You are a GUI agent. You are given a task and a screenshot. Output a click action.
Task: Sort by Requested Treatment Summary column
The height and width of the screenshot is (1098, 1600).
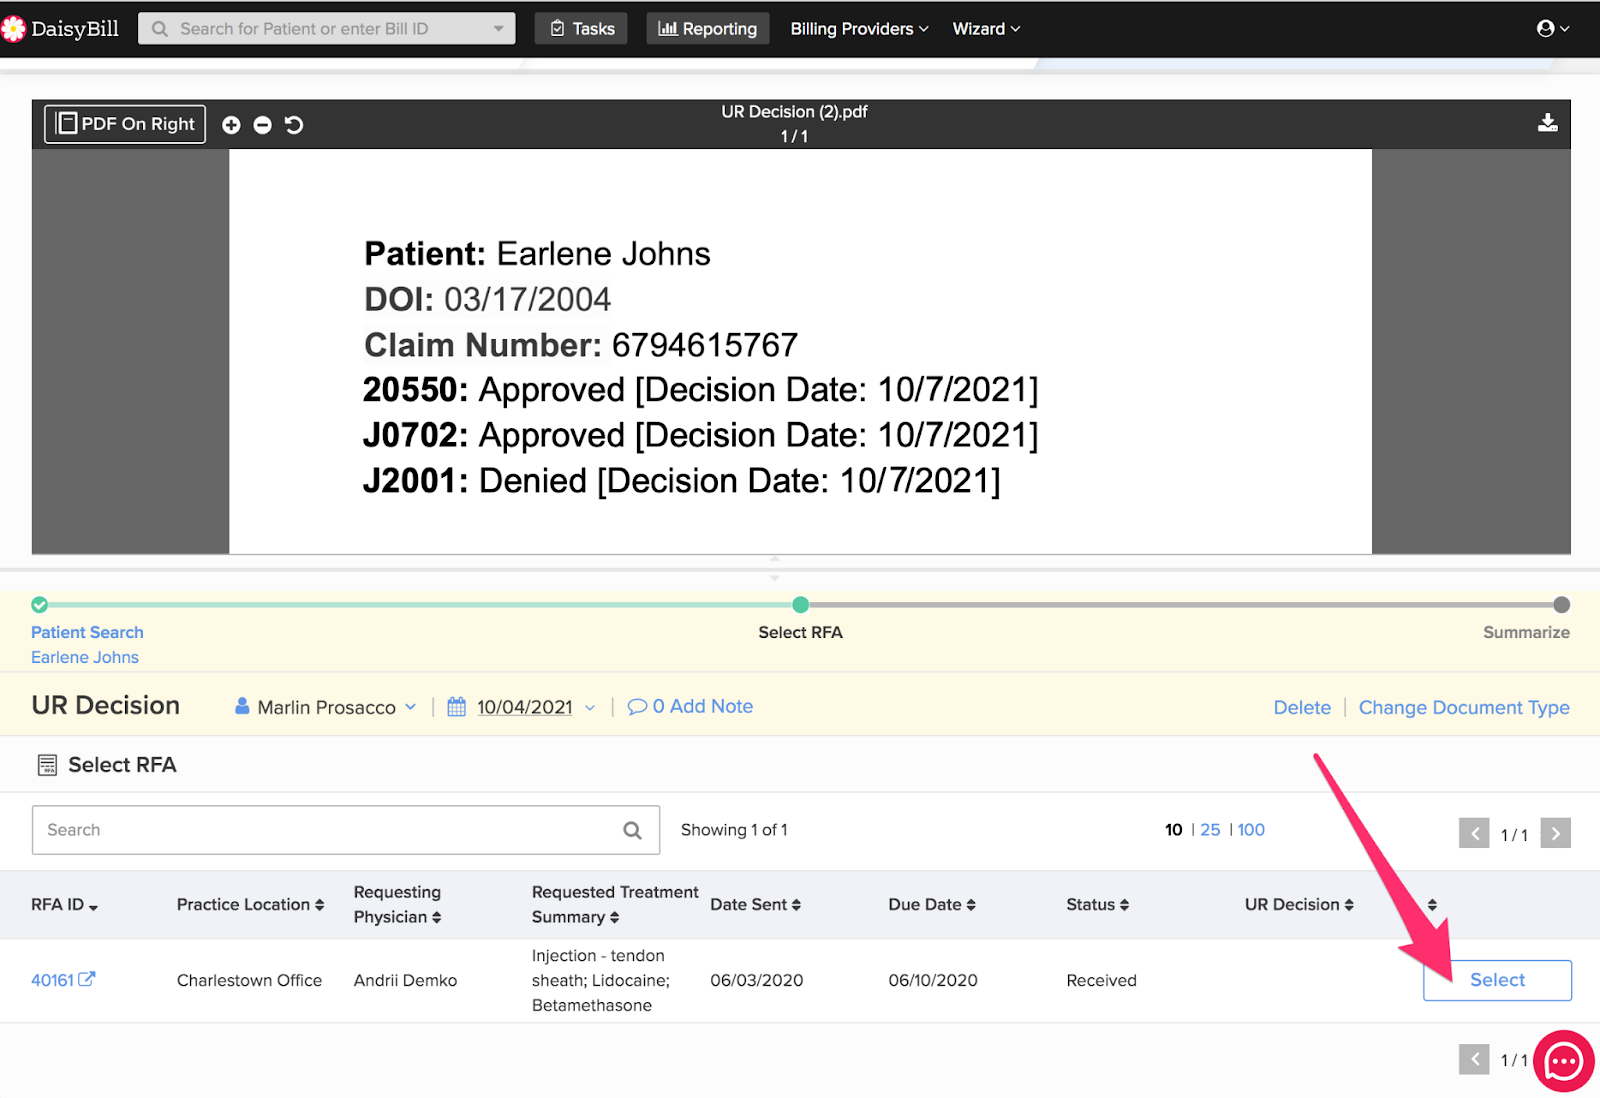tap(615, 905)
